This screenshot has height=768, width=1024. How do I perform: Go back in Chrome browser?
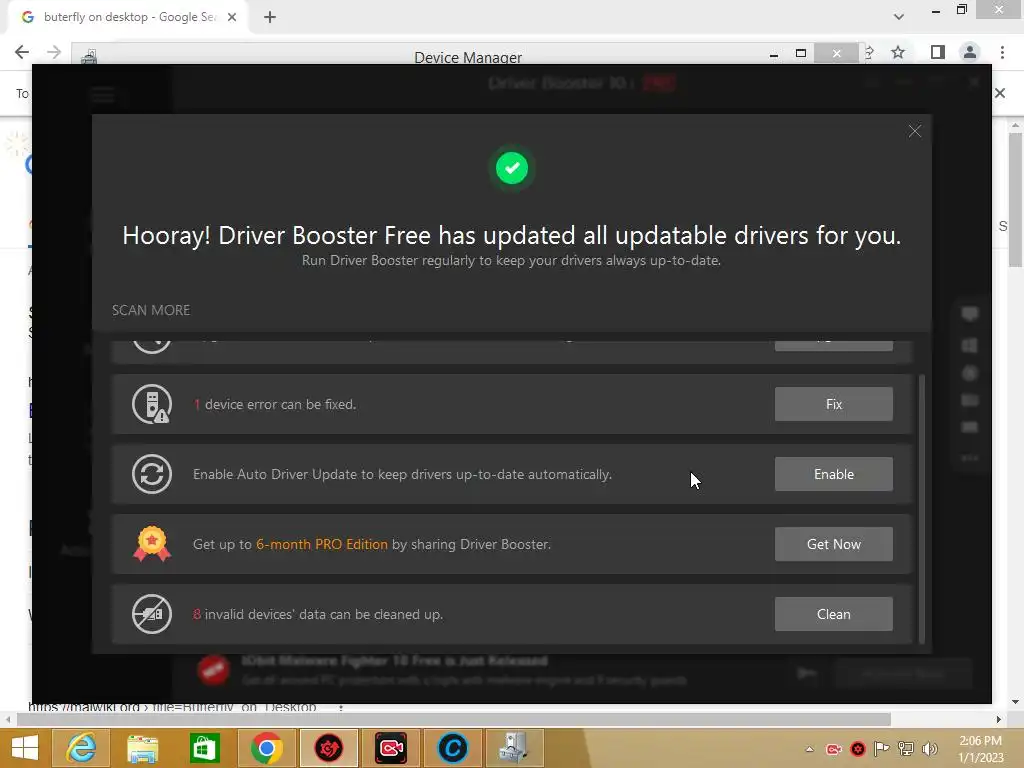click(22, 52)
